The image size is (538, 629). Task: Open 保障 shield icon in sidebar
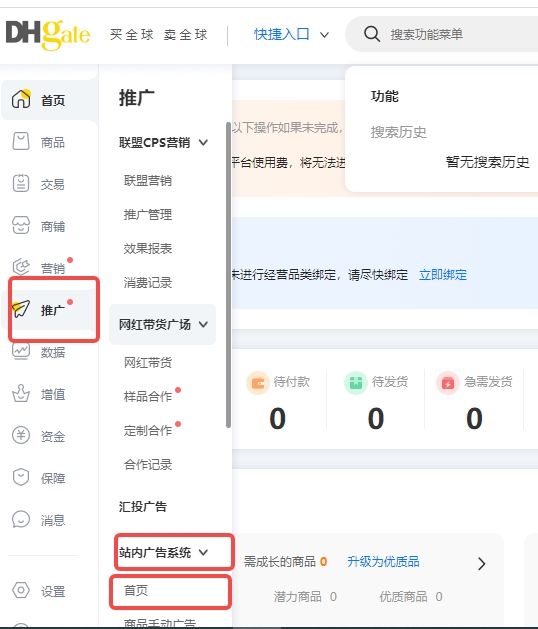[21, 477]
